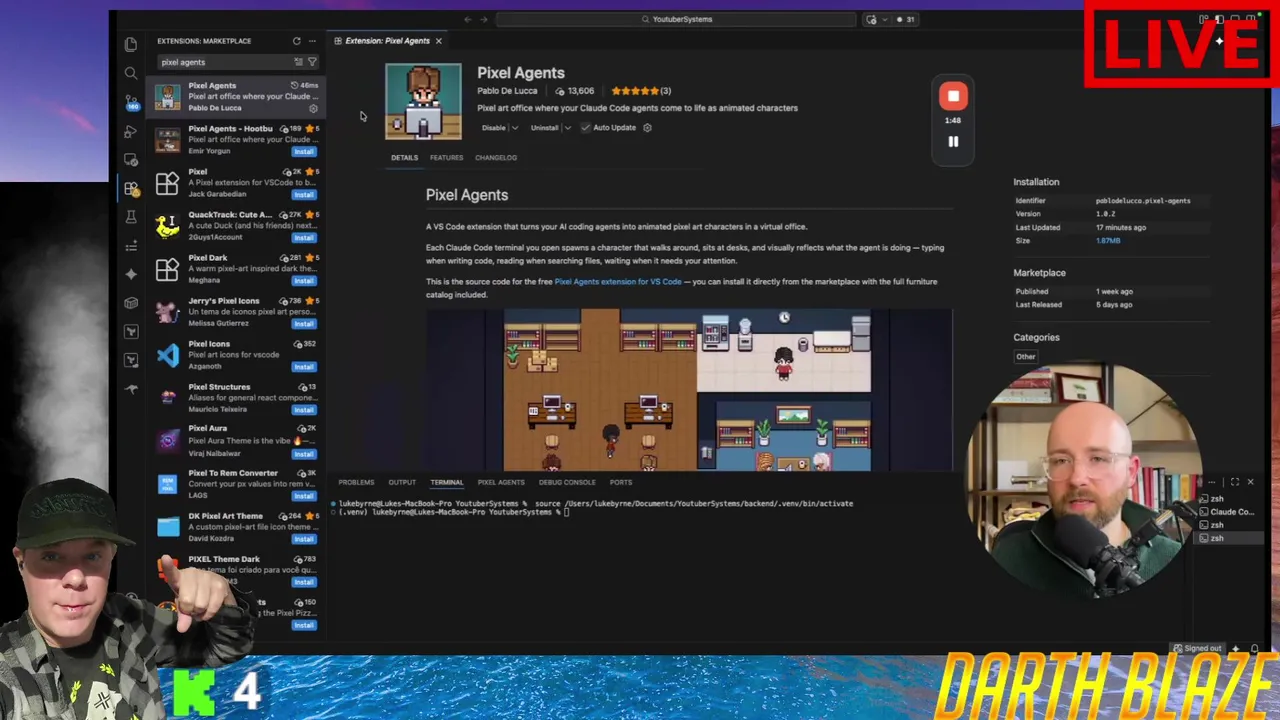This screenshot has width=1280, height=720.
Task: Open the chat dropdown arrow in title bar
Action: 884,19
